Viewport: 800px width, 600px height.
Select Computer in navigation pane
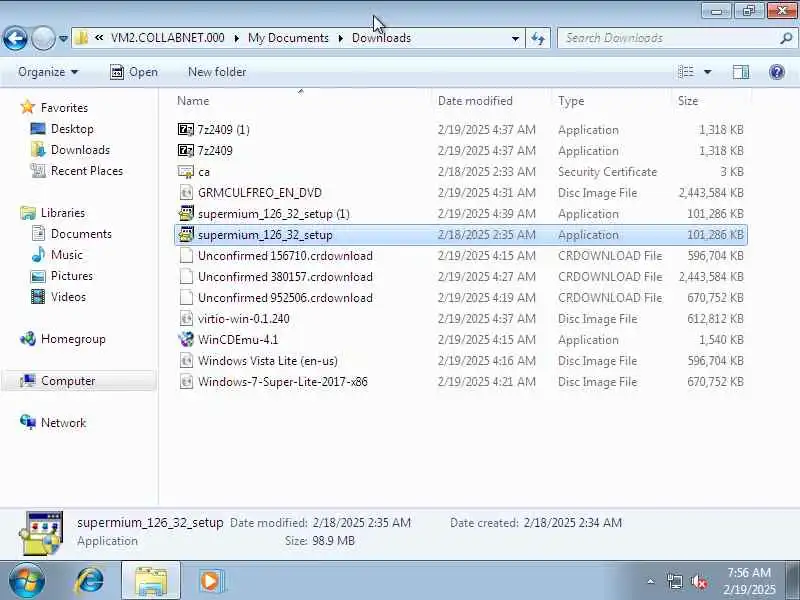68,381
